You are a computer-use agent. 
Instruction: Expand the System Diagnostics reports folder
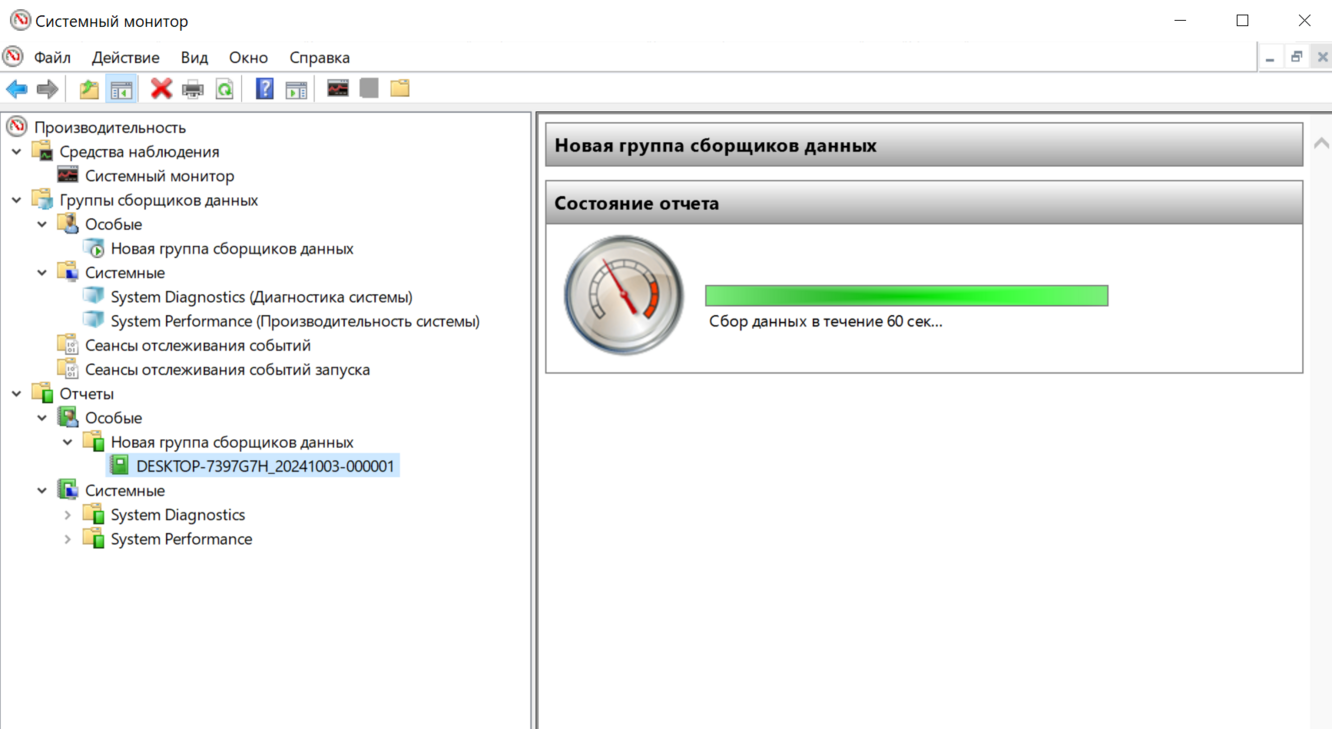tap(68, 515)
